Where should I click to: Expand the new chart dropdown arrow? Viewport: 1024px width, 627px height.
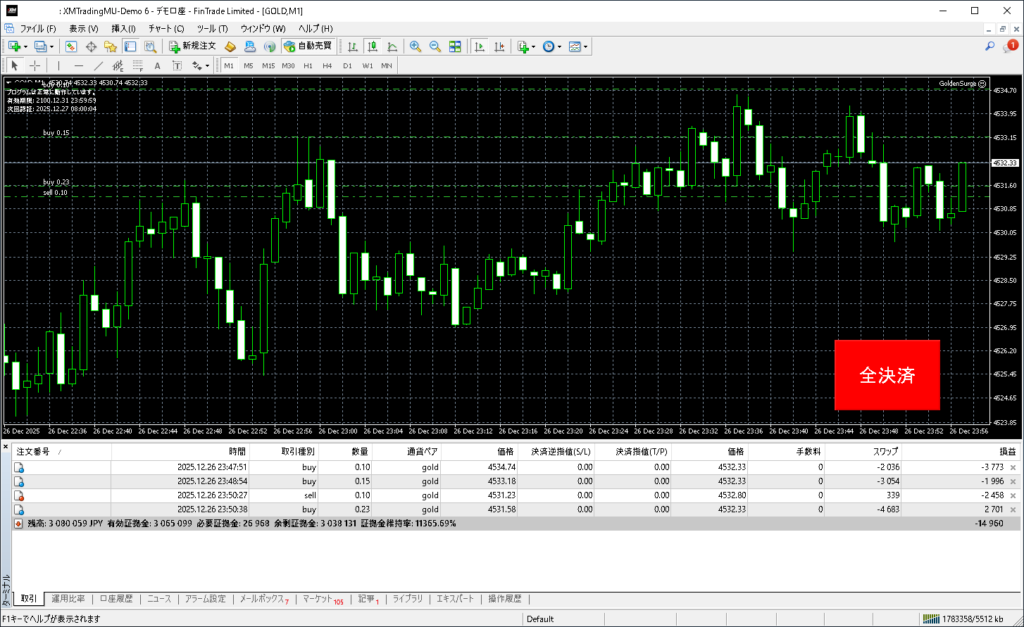(25, 46)
